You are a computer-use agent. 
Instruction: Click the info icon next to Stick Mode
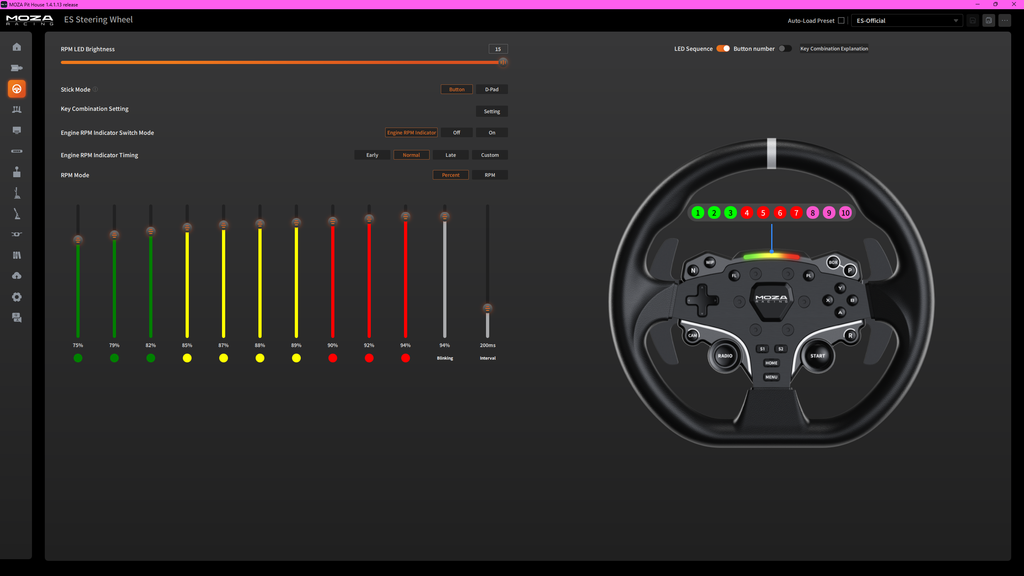click(95, 89)
